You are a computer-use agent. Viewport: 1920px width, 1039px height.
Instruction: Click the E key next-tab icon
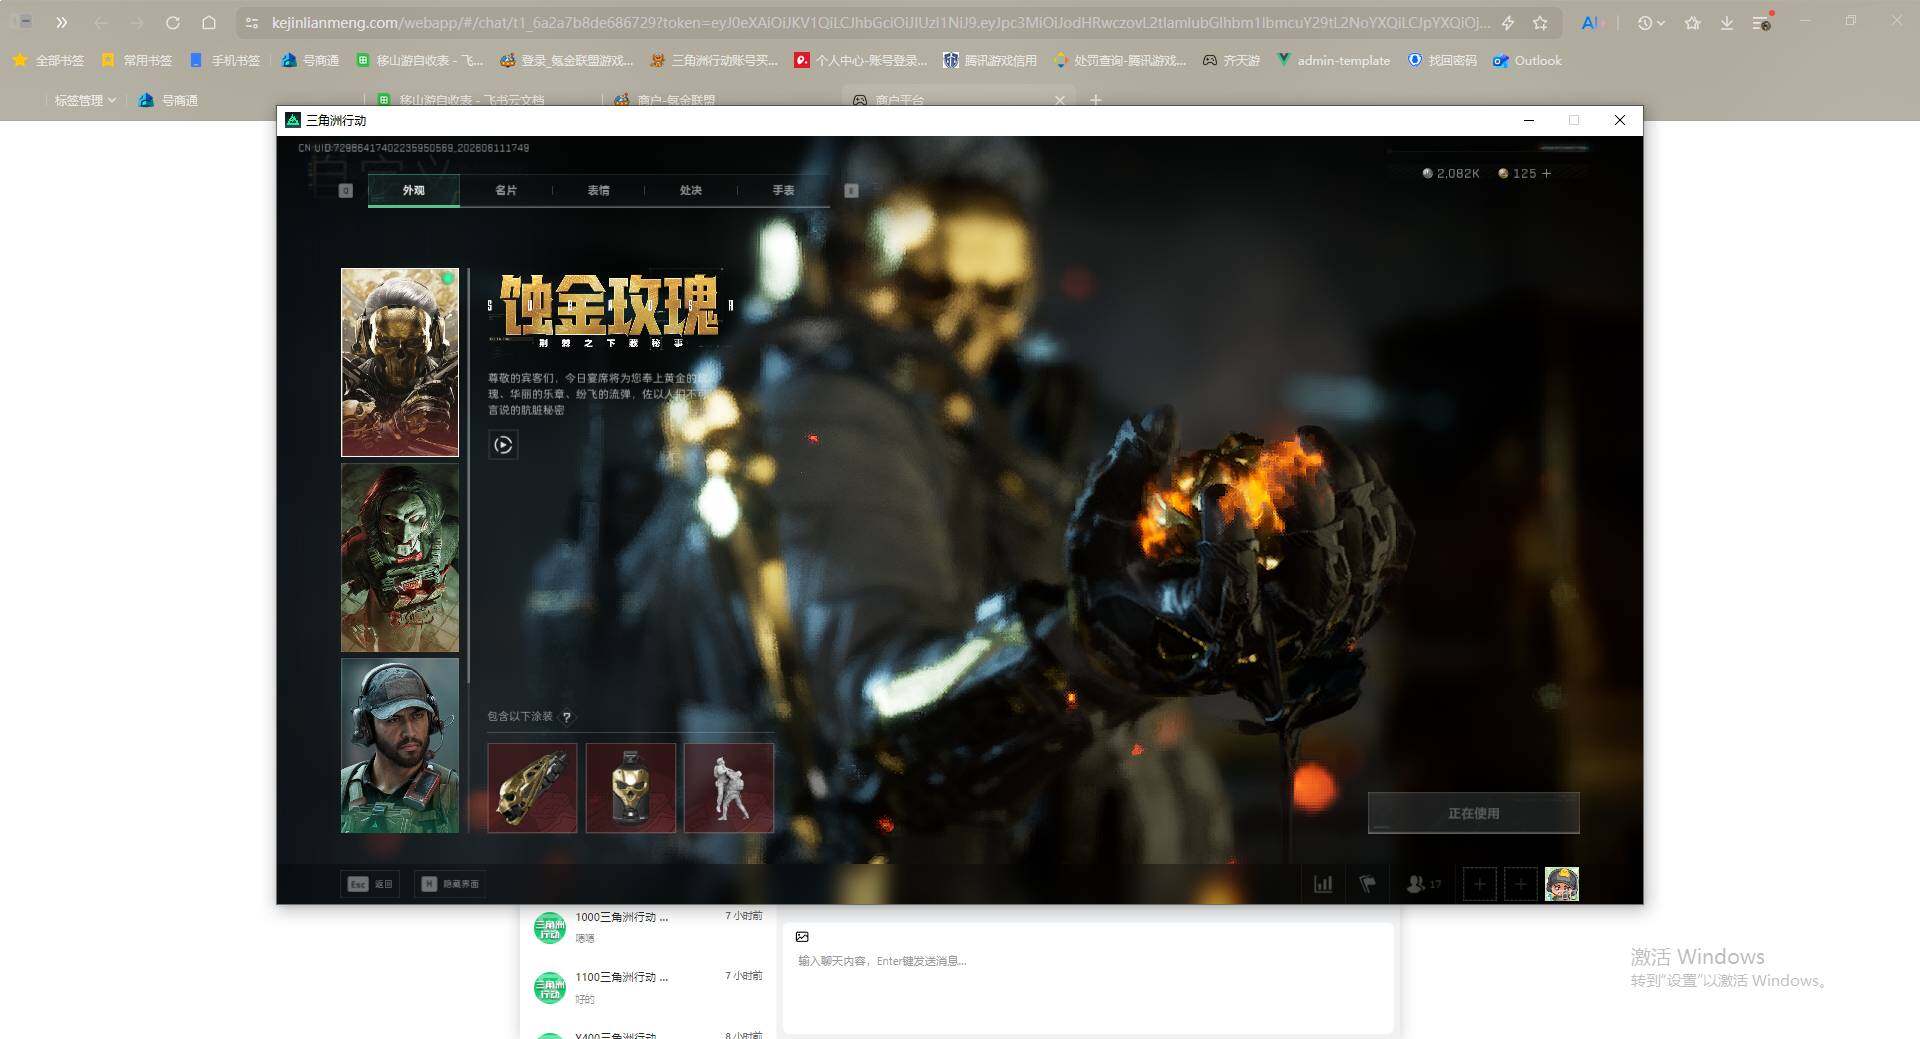coord(852,190)
